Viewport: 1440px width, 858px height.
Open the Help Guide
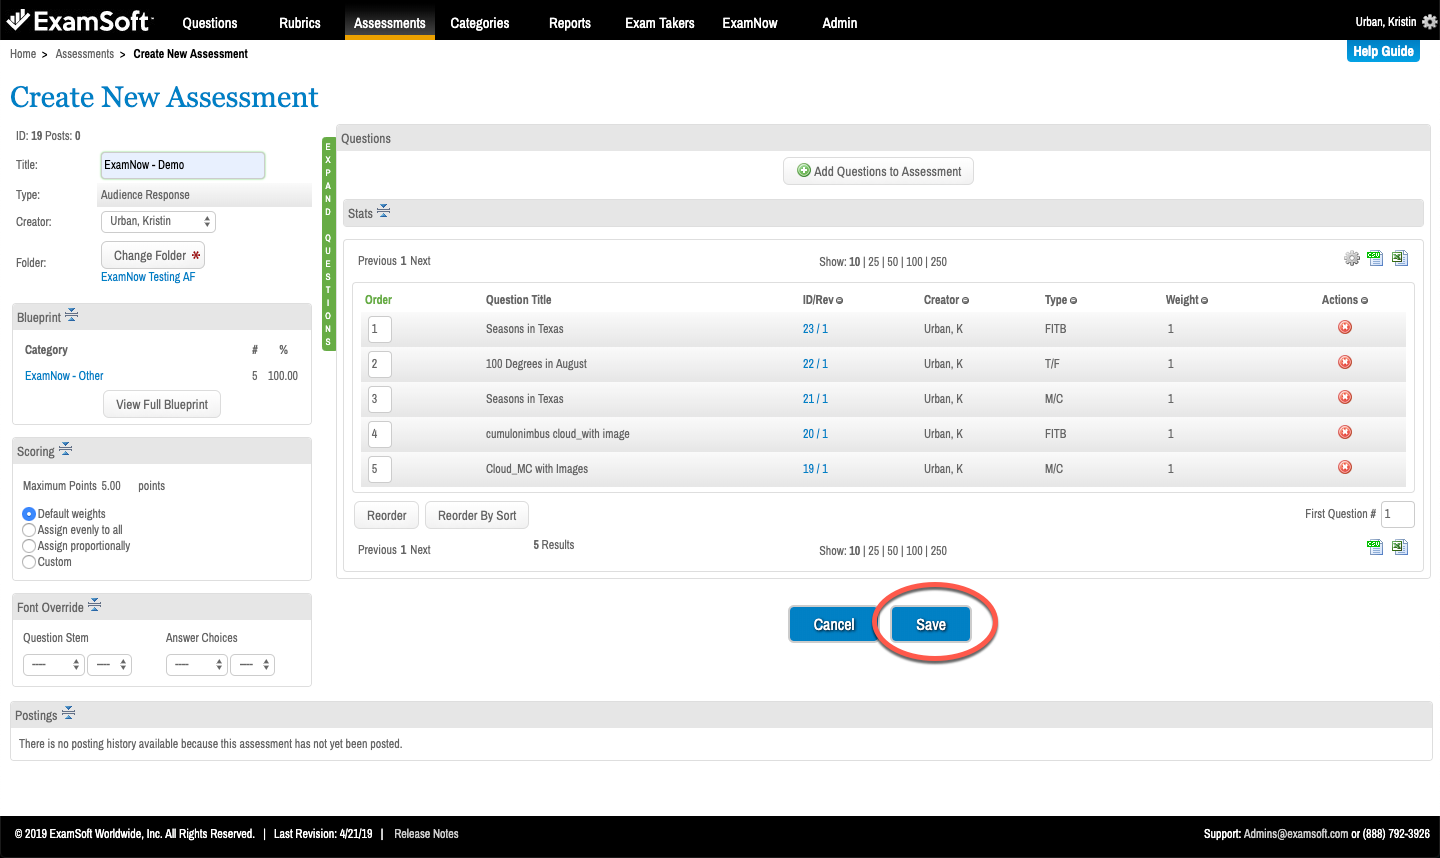tap(1383, 51)
